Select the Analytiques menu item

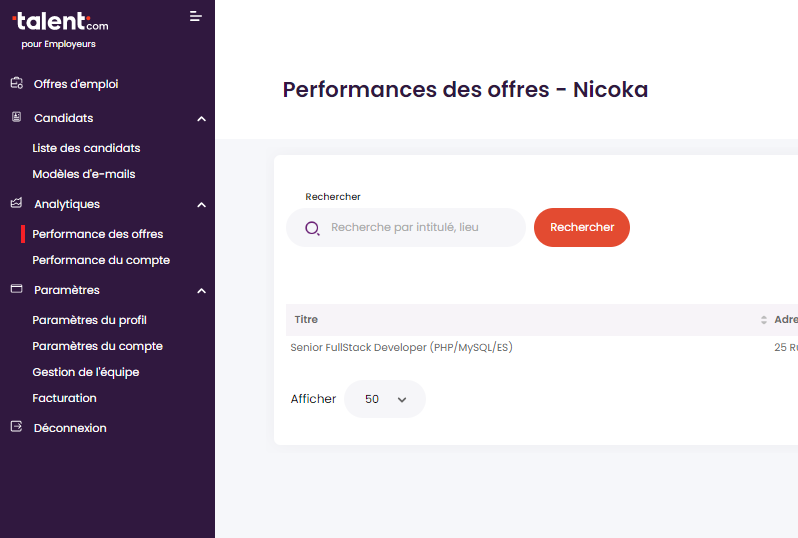[x=67, y=204]
